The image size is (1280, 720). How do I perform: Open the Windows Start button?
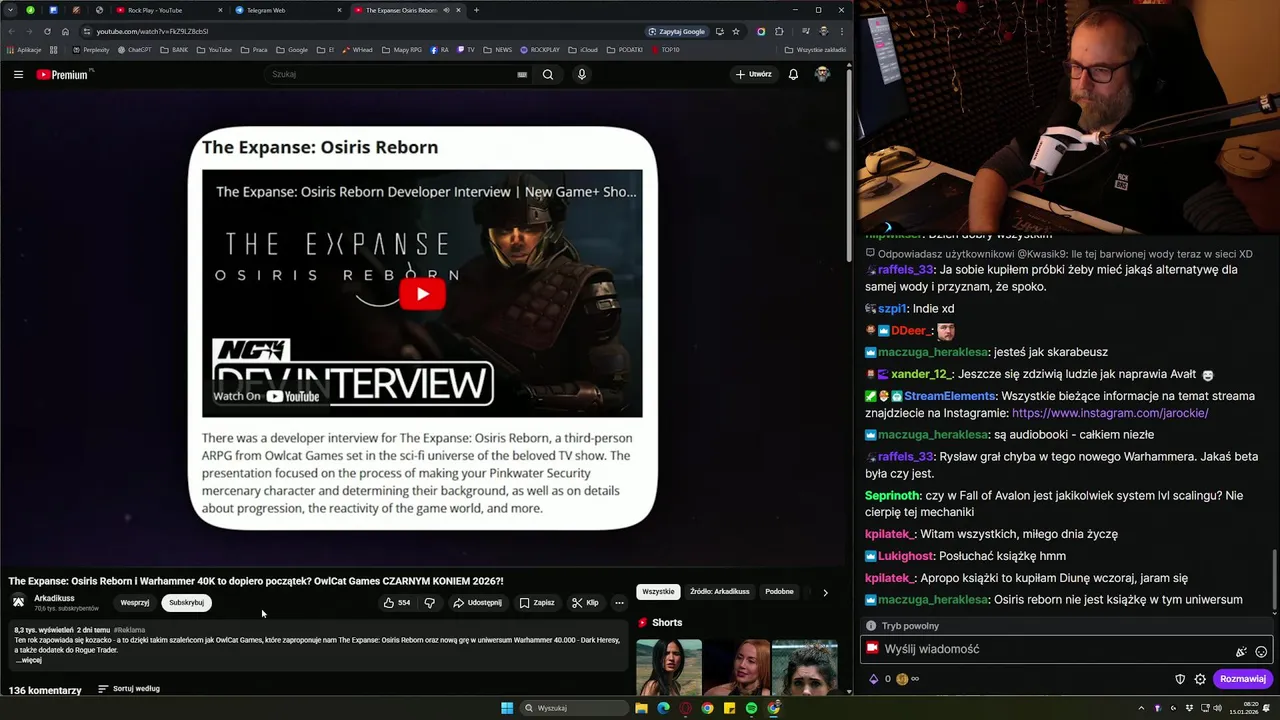point(507,708)
